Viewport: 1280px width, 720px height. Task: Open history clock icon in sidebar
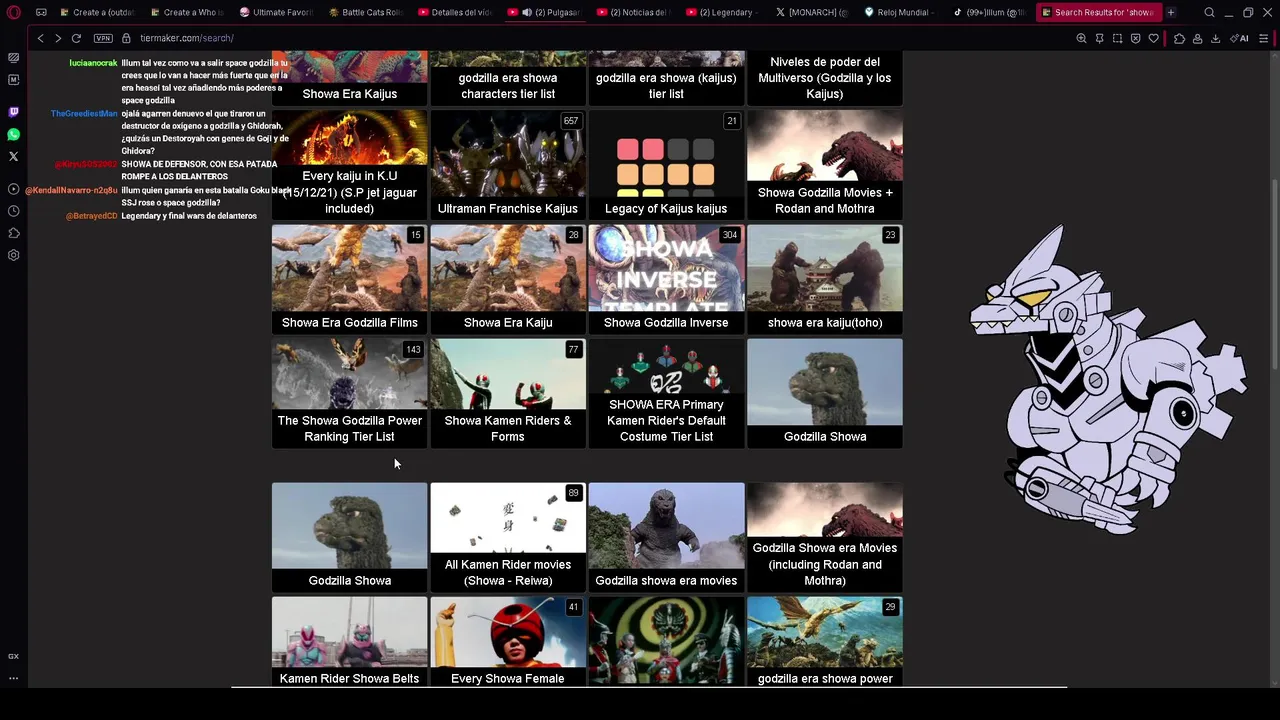13,211
